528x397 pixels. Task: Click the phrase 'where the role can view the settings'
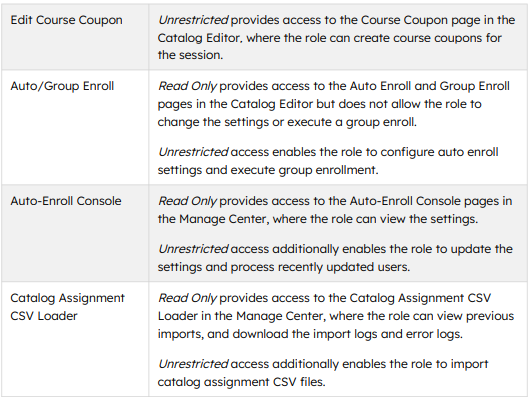[x=375, y=219]
